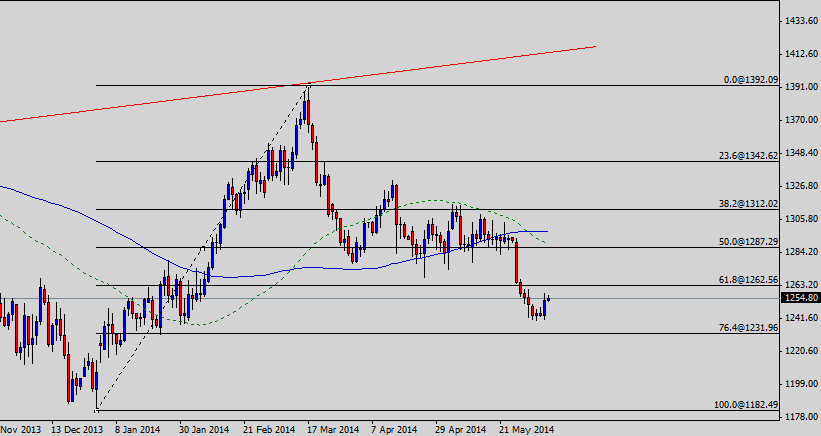The image size is (821, 436).
Task: Click the 38.2@1312.02 retracement label
Action: pyautogui.click(x=748, y=203)
